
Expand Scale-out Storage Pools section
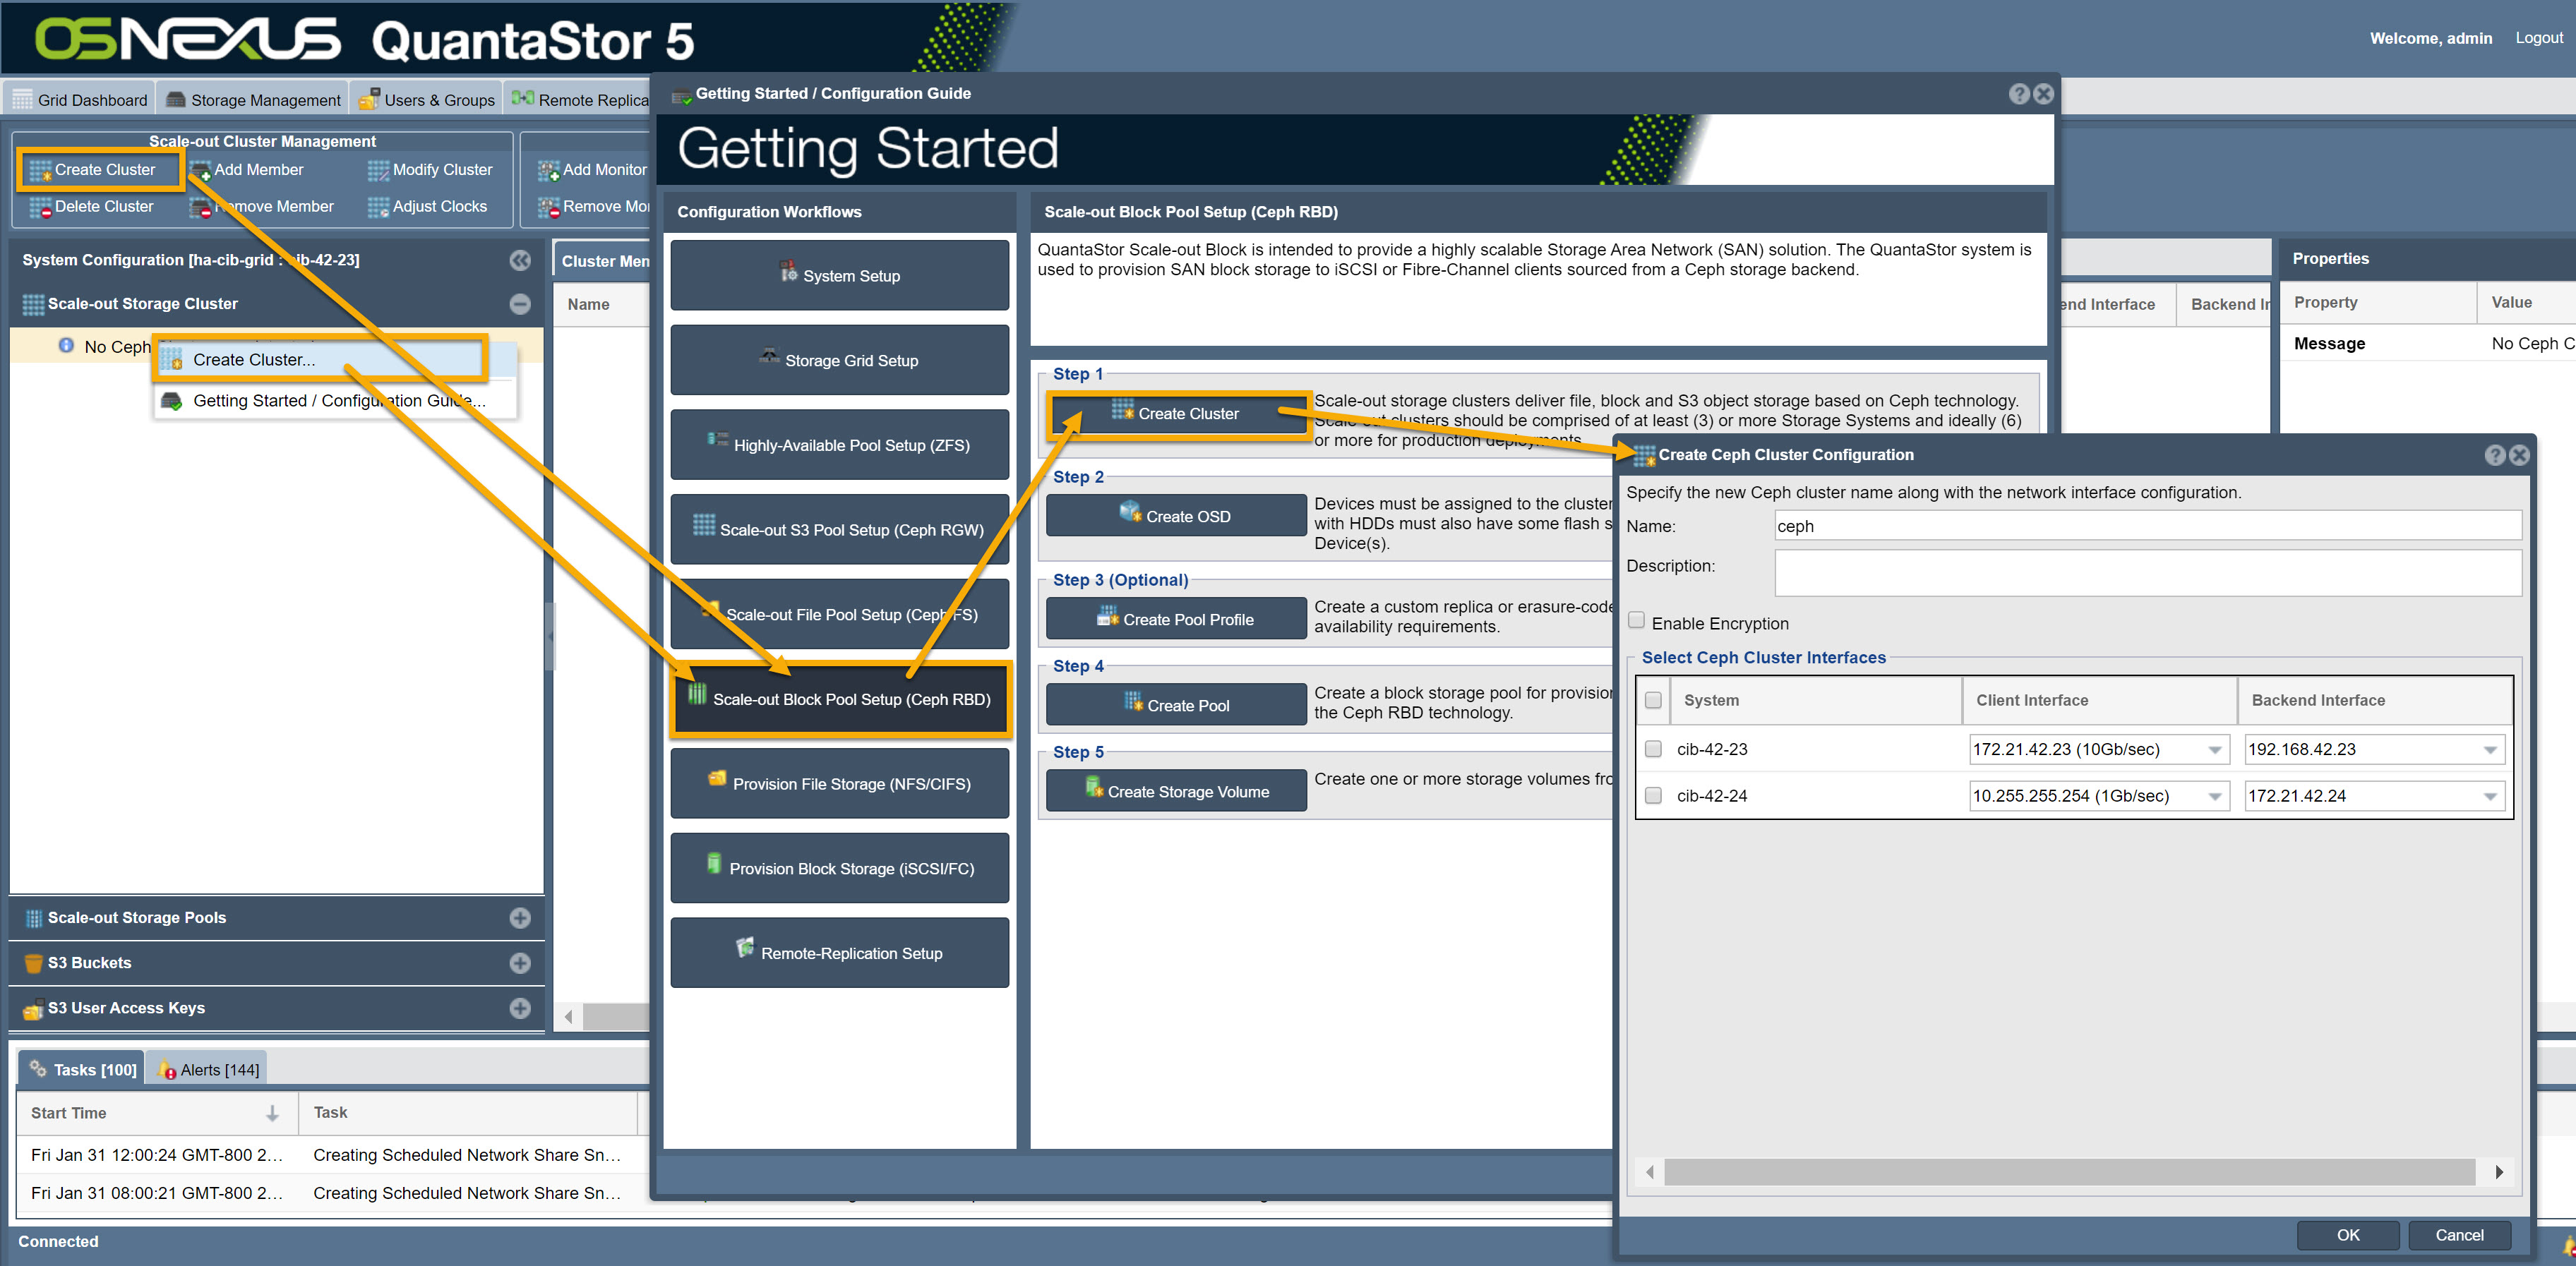[520, 918]
